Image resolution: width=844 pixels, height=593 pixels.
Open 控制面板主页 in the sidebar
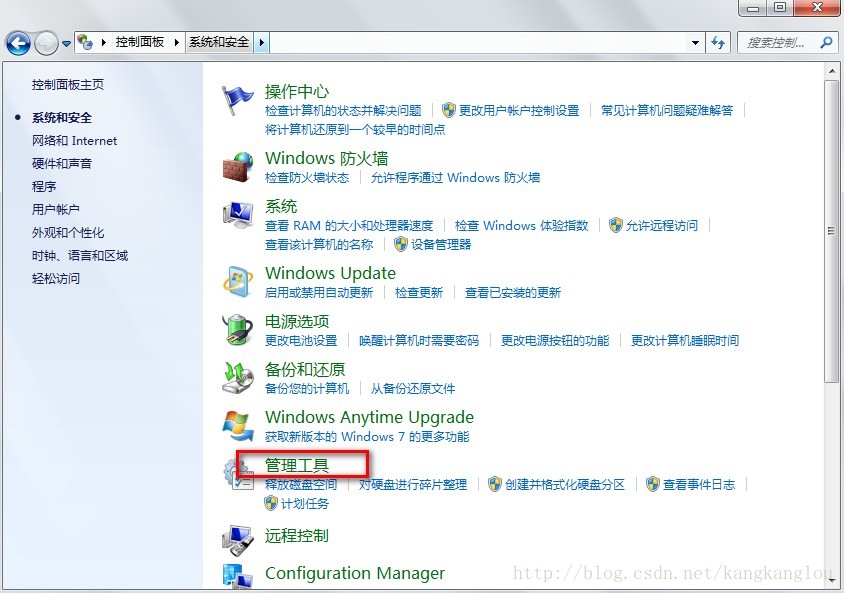[x=68, y=84]
